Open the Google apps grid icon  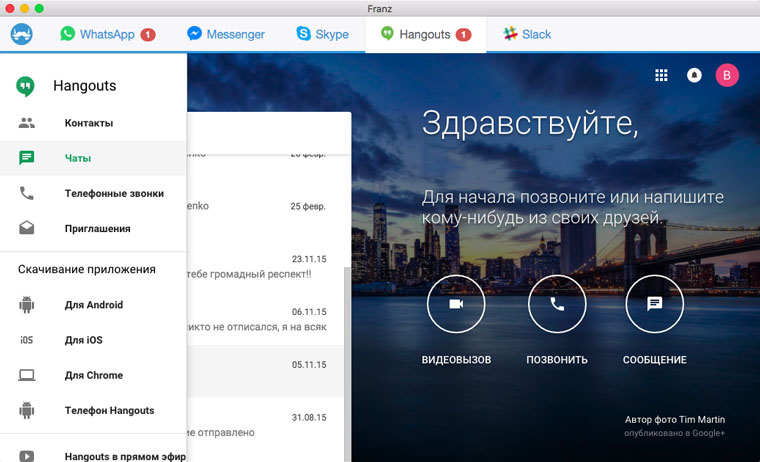[x=661, y=75]
